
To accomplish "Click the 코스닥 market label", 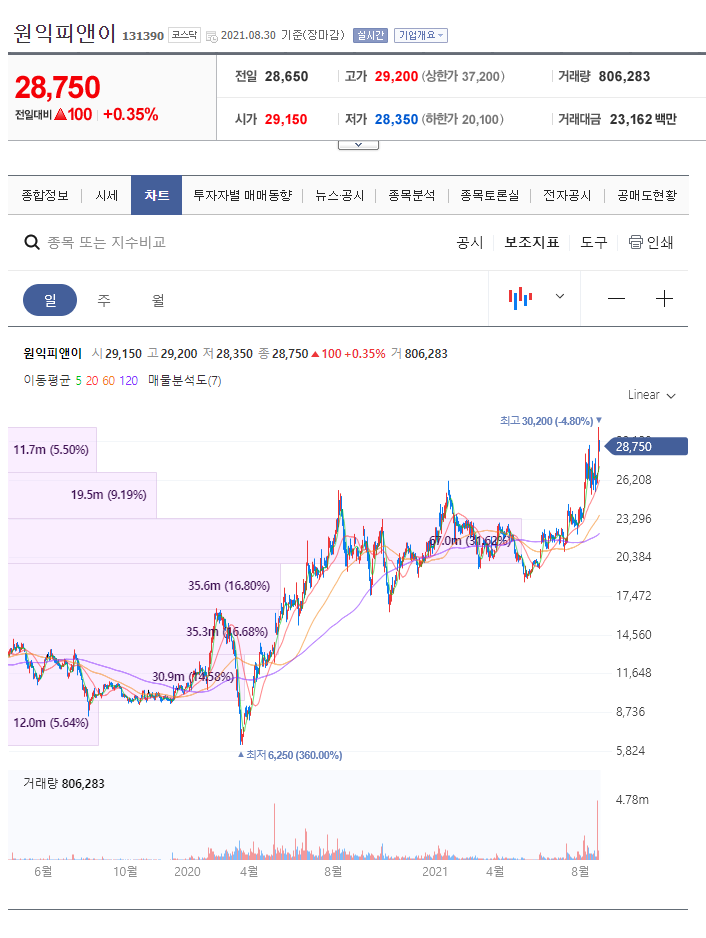I will coord(184,35).
